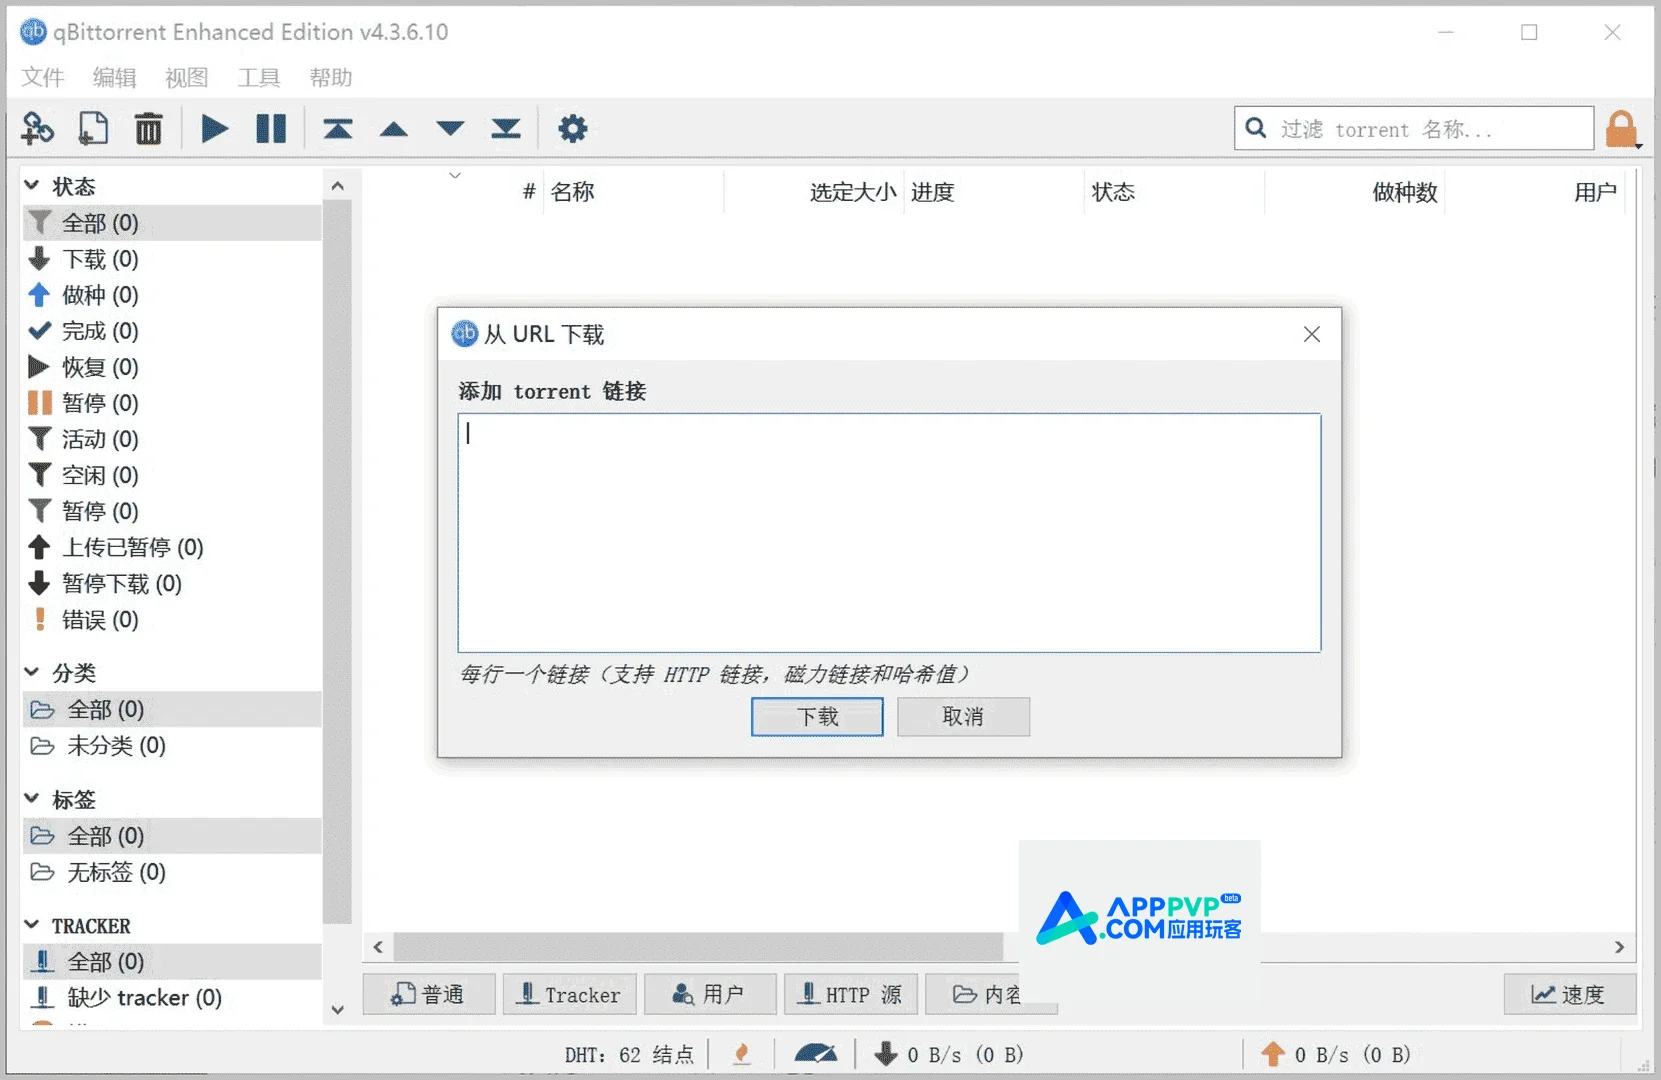The width and height of the screenshot is (1661, 1080).
Task: Open options via the gear icon
Action: tap(572, 129)
